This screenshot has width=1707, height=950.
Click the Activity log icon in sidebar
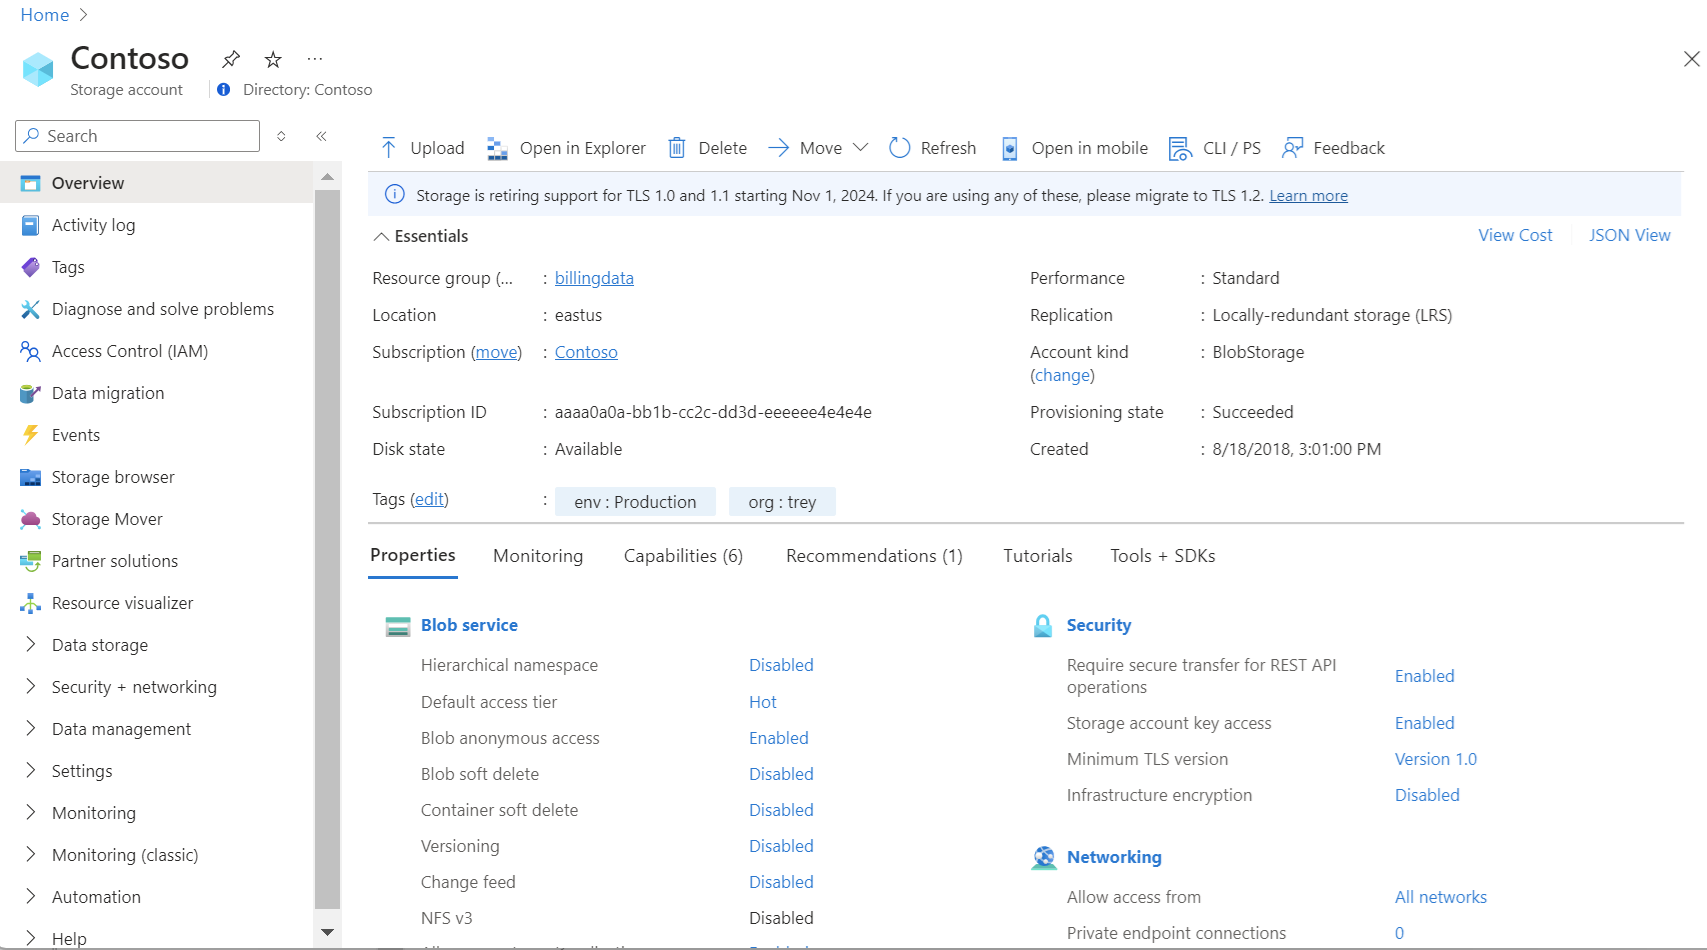(30, 225)
